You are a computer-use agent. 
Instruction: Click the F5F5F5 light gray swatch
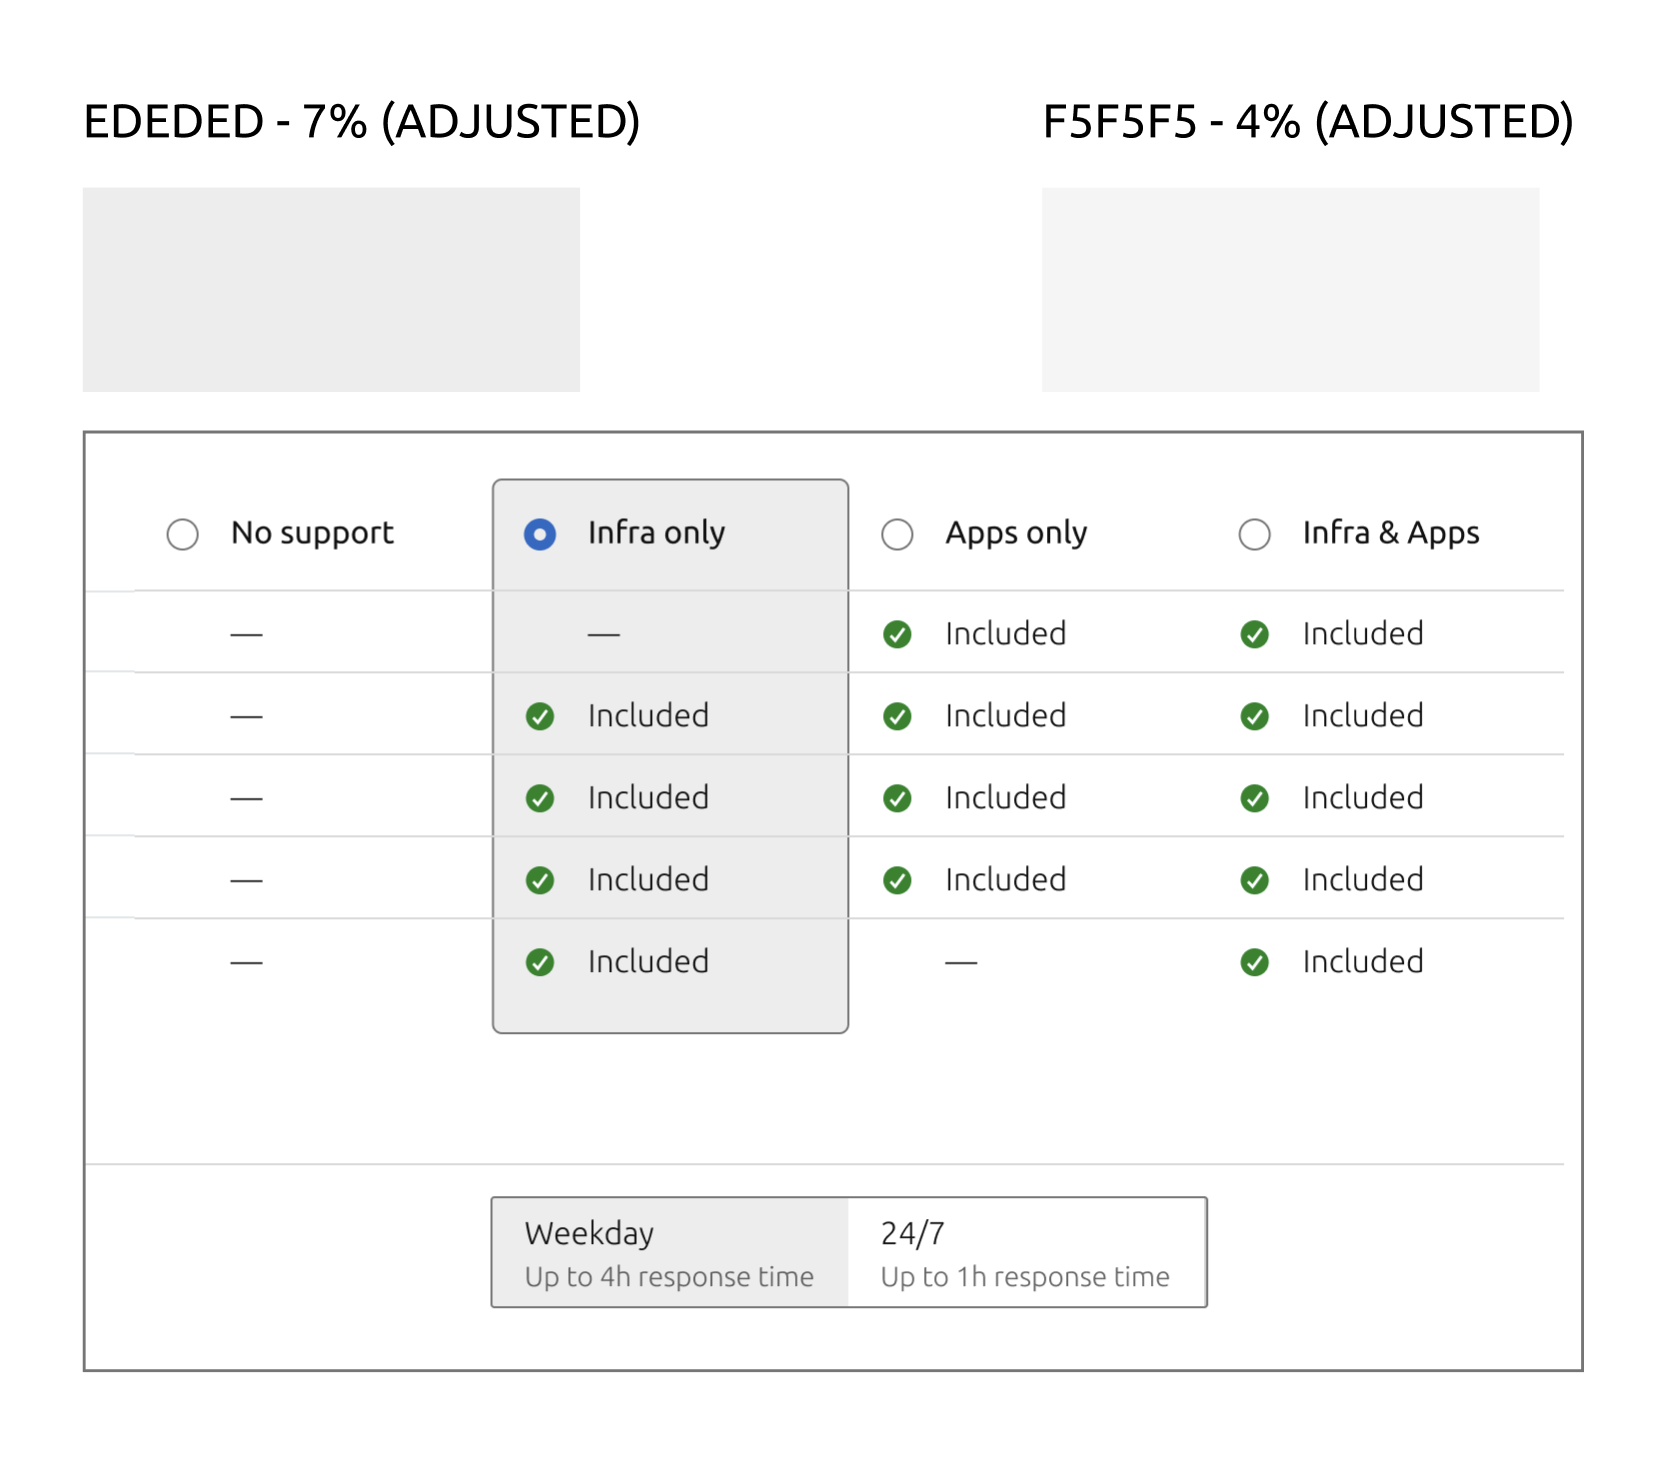click(x=1290, y=289)
